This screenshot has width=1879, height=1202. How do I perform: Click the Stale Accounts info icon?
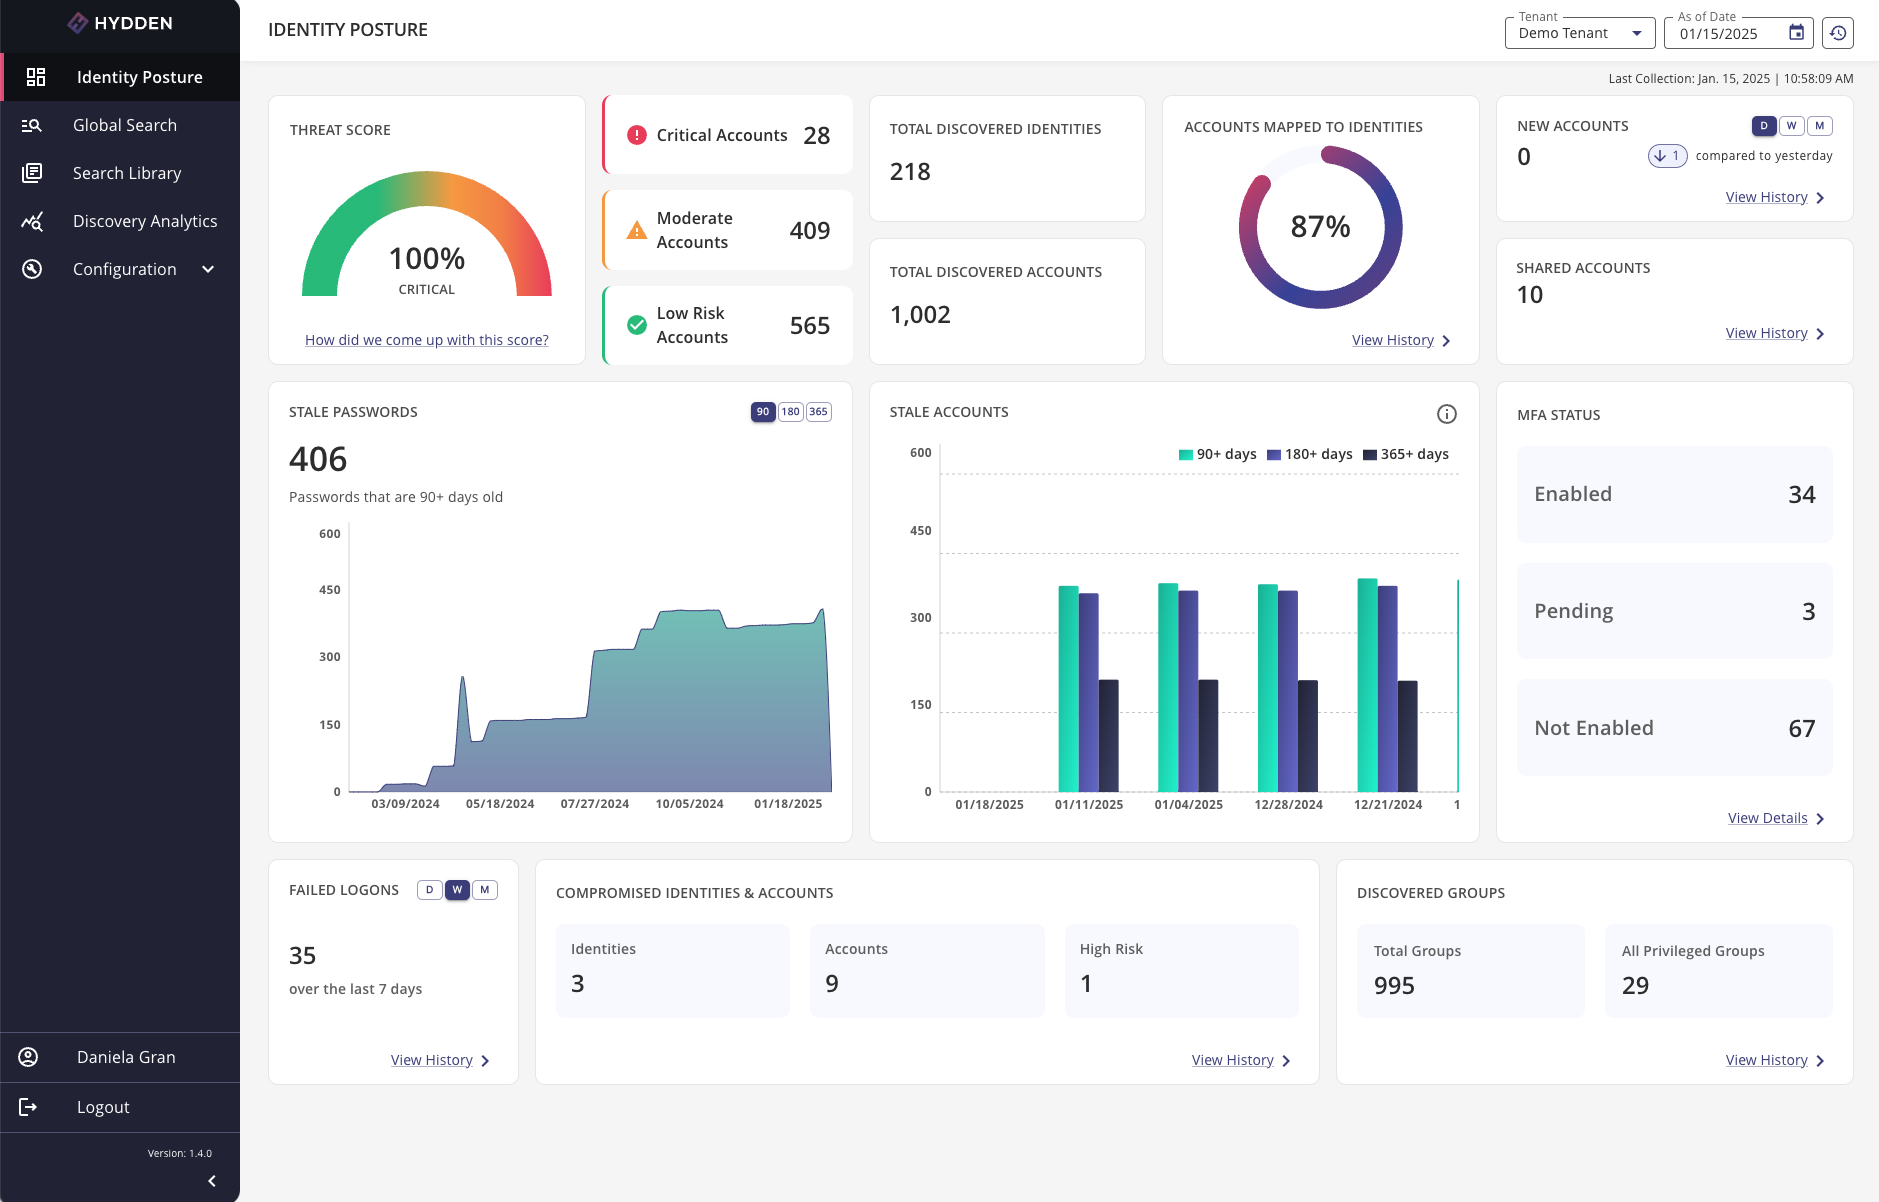(x=1446, y=414)
